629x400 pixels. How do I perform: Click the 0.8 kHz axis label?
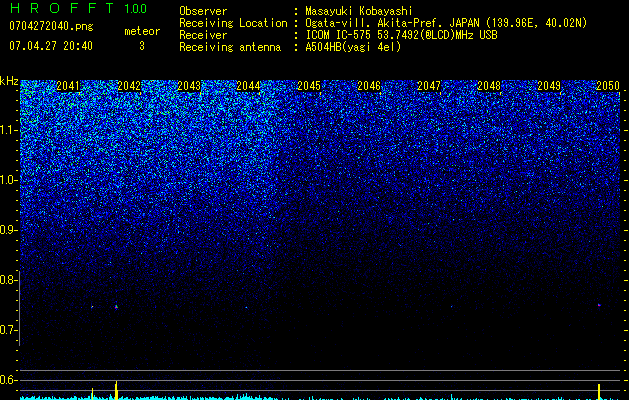pyautogui.click(x=8, y=280)
